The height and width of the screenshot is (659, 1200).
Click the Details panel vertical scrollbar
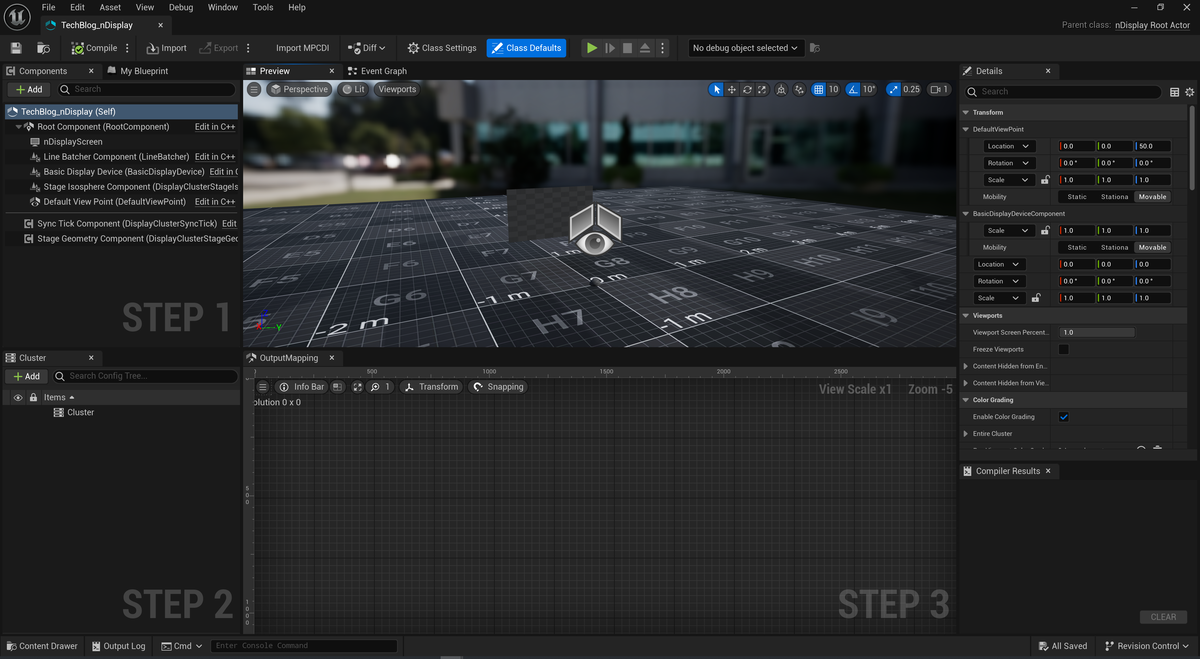pyautogui.click(x=1192, y=146)
